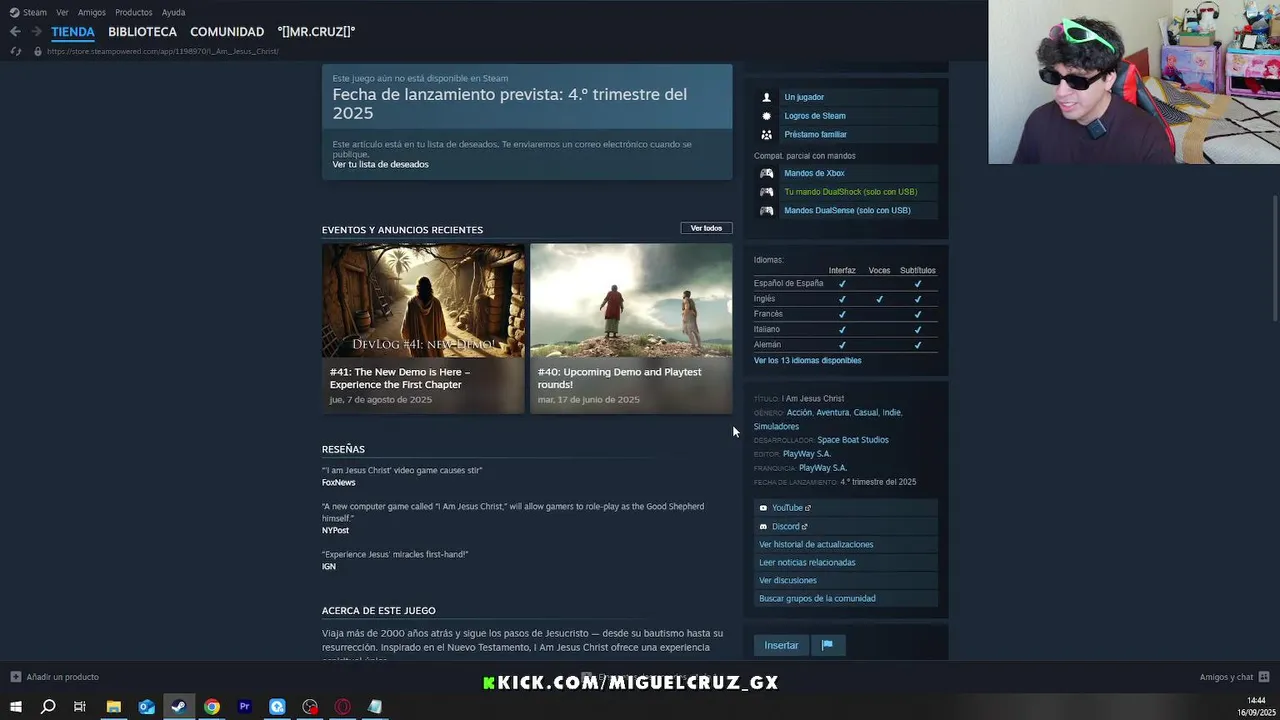The image size is (1280, 720).
Task: Click the controller icon beside Tu mando DualShock
Action: pyautogui.click(x=767, y=192)
